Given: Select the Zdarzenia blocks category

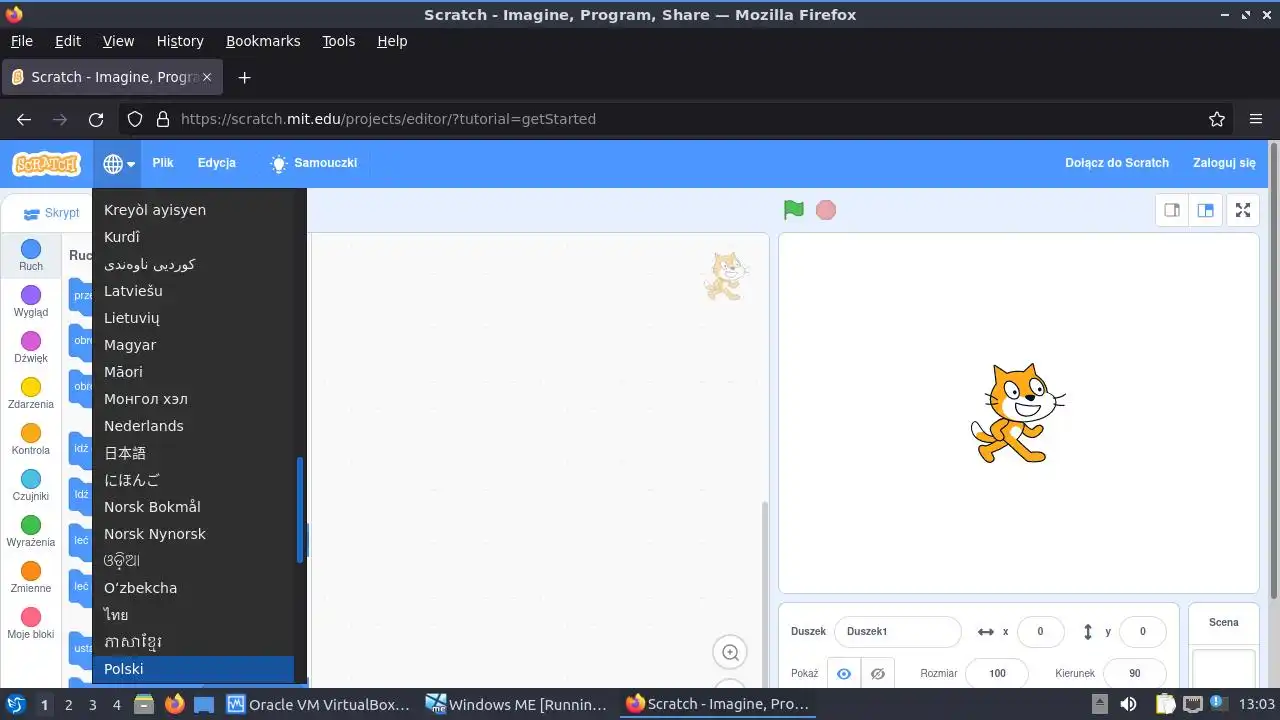Looking at the screenshot, I should point(31,394).
